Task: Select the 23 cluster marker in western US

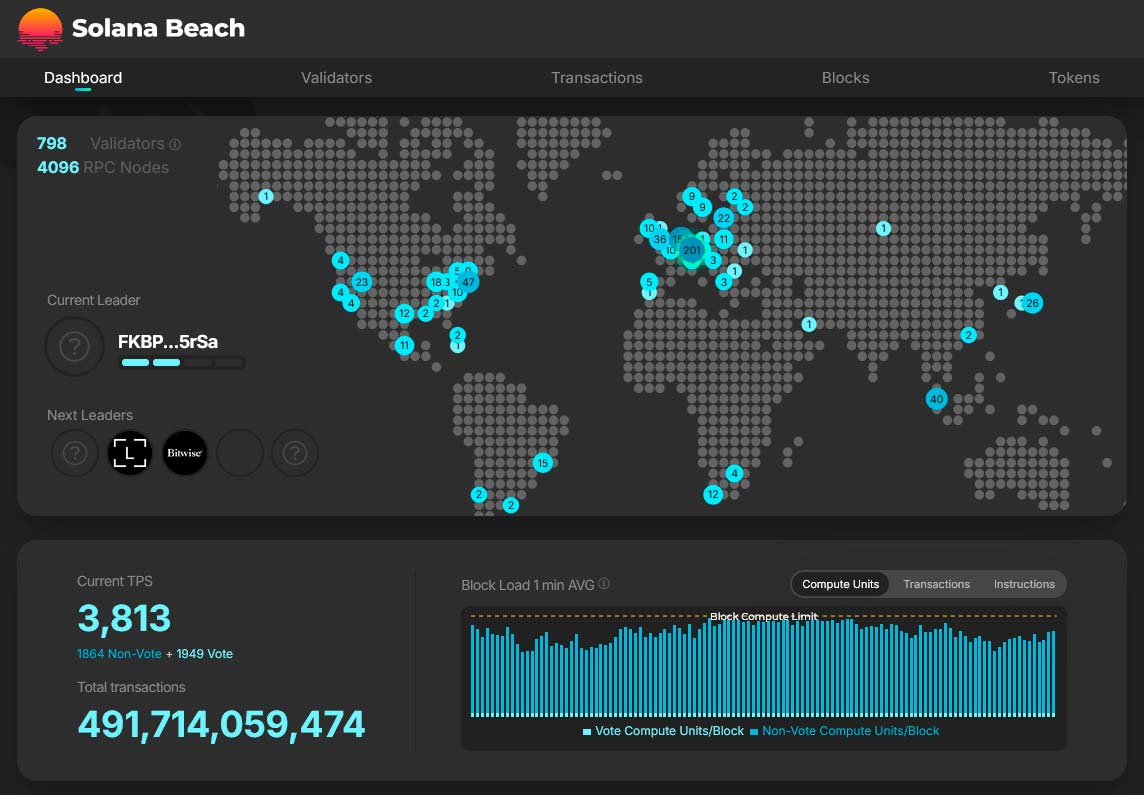Action: [362, 282]
